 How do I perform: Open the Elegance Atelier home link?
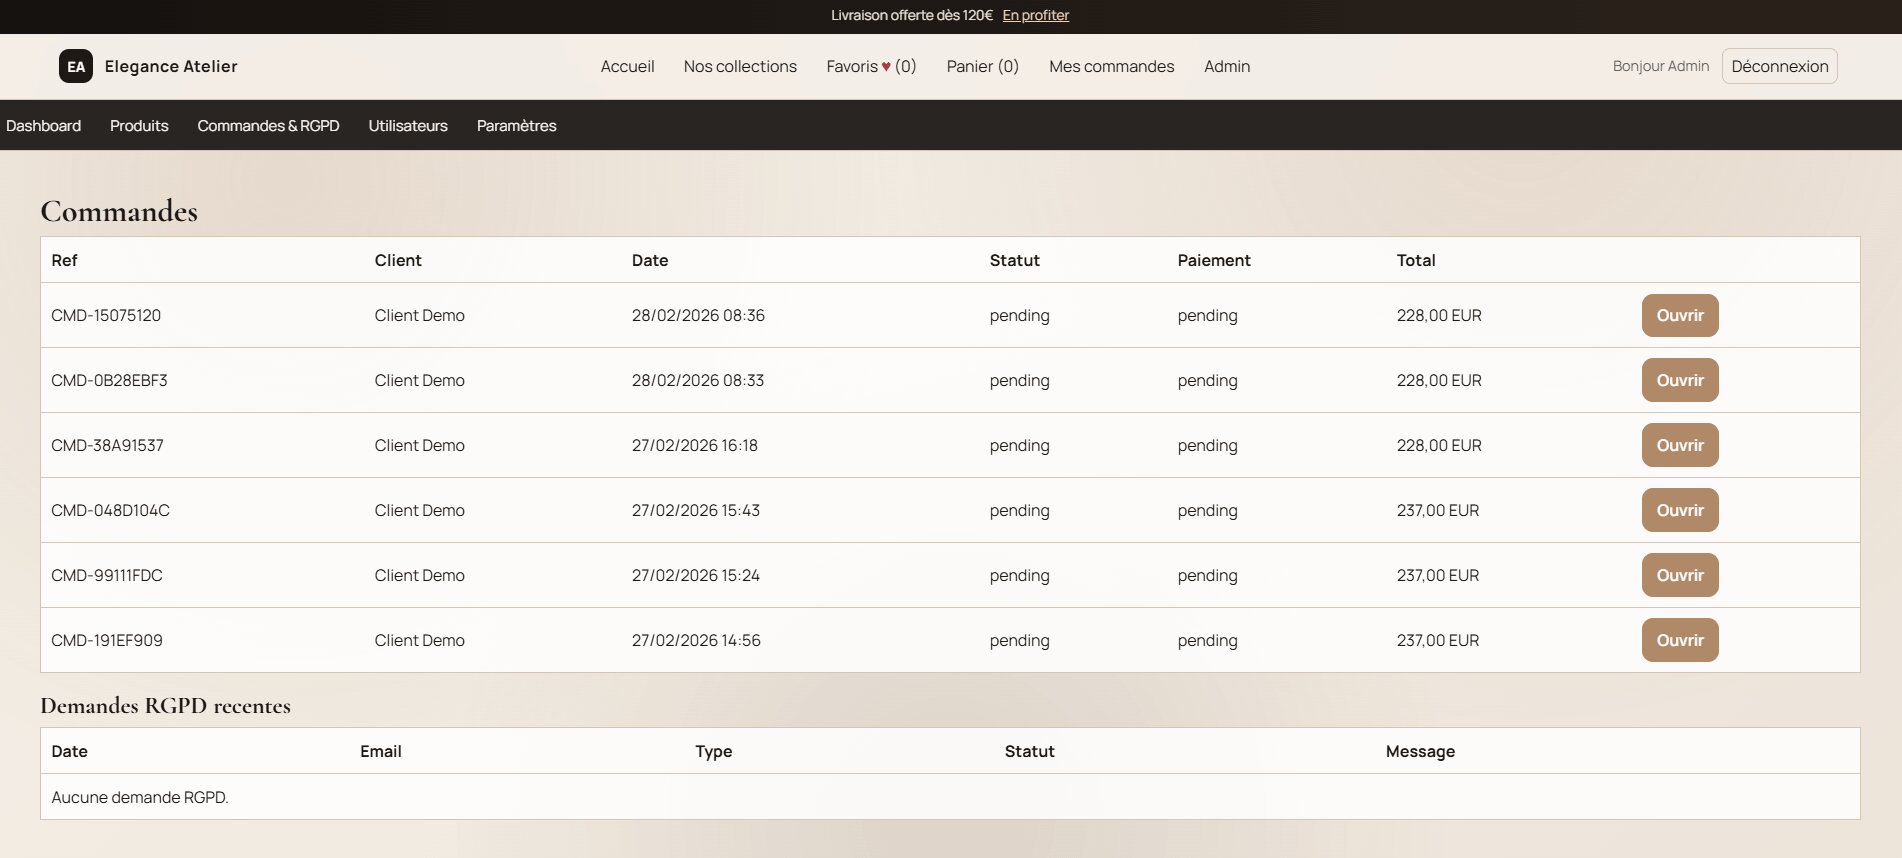pos(148,66)
